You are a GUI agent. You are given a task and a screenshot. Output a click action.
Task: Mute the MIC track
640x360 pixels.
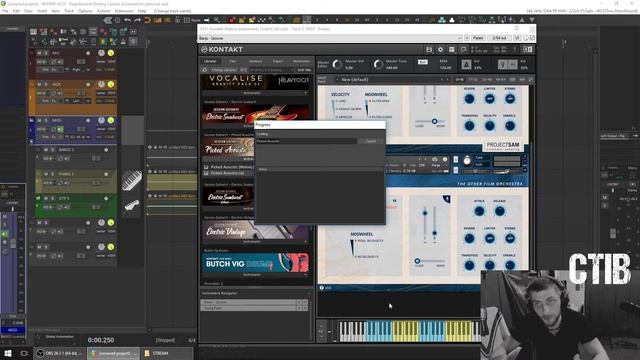39,53
